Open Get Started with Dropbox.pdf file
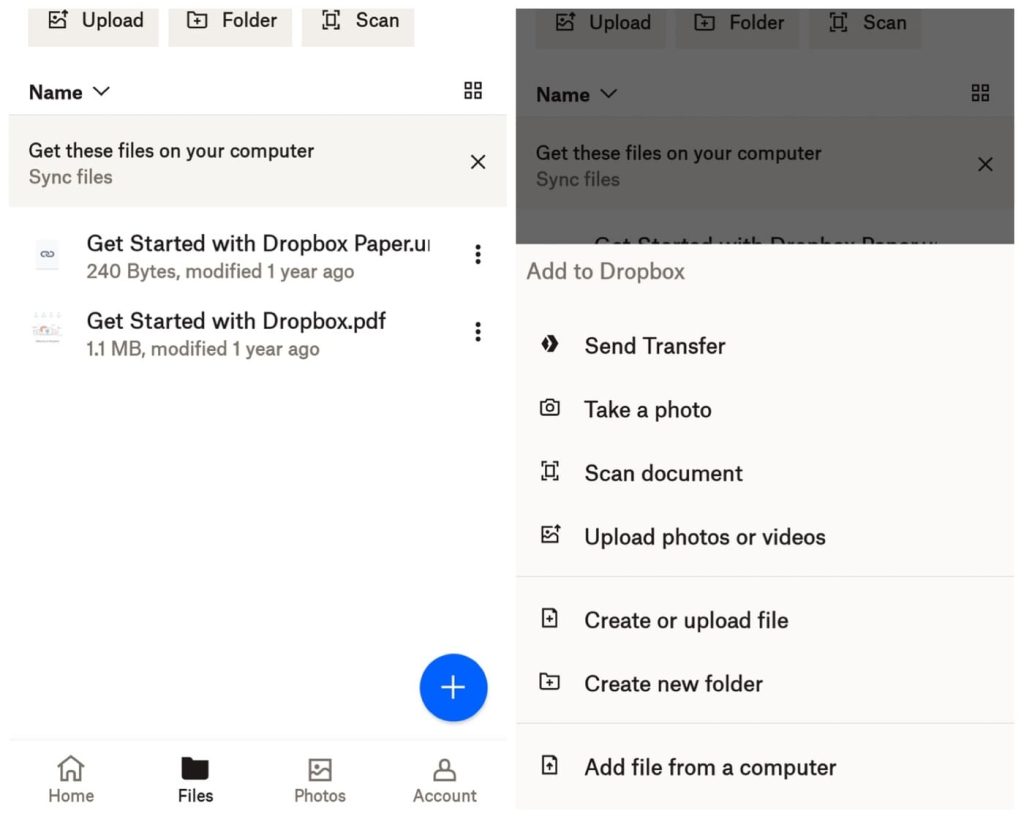The width and height of the screenshot is (1024, 819). [x=236, y=333]
